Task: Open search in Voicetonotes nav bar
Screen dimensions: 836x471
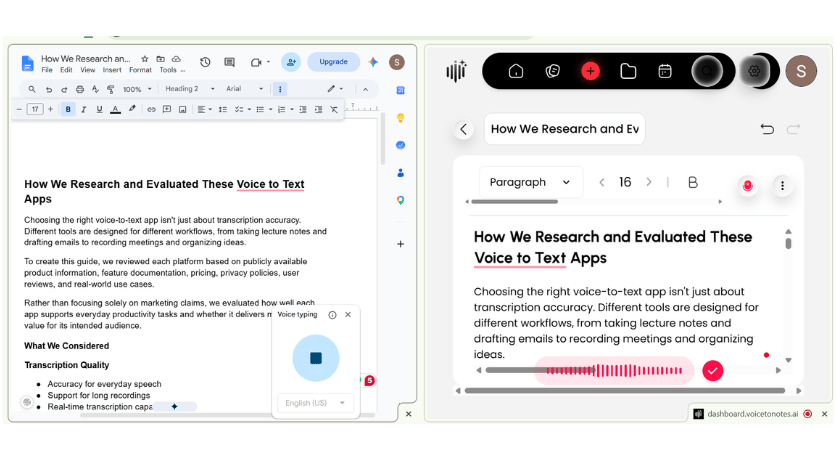Action: click(x=707, y=71)
